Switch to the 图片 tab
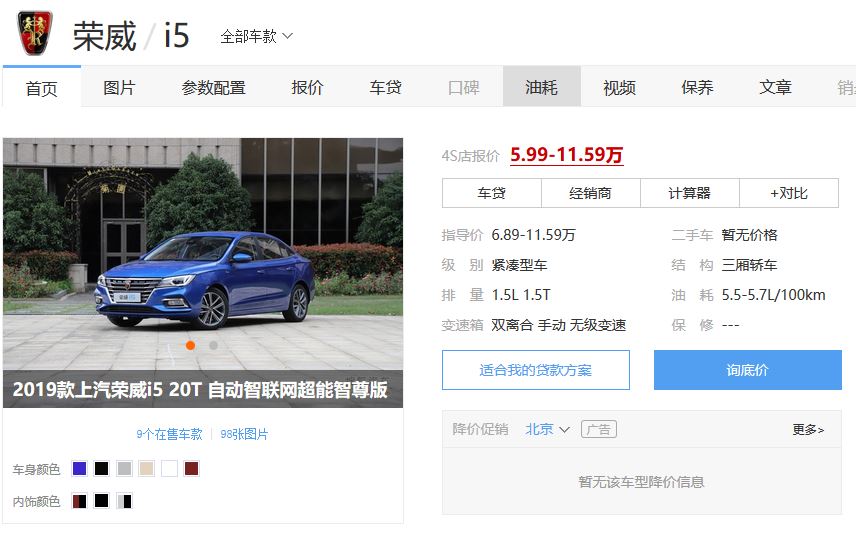This screenshot has width=856, height=533. [119, 87]
